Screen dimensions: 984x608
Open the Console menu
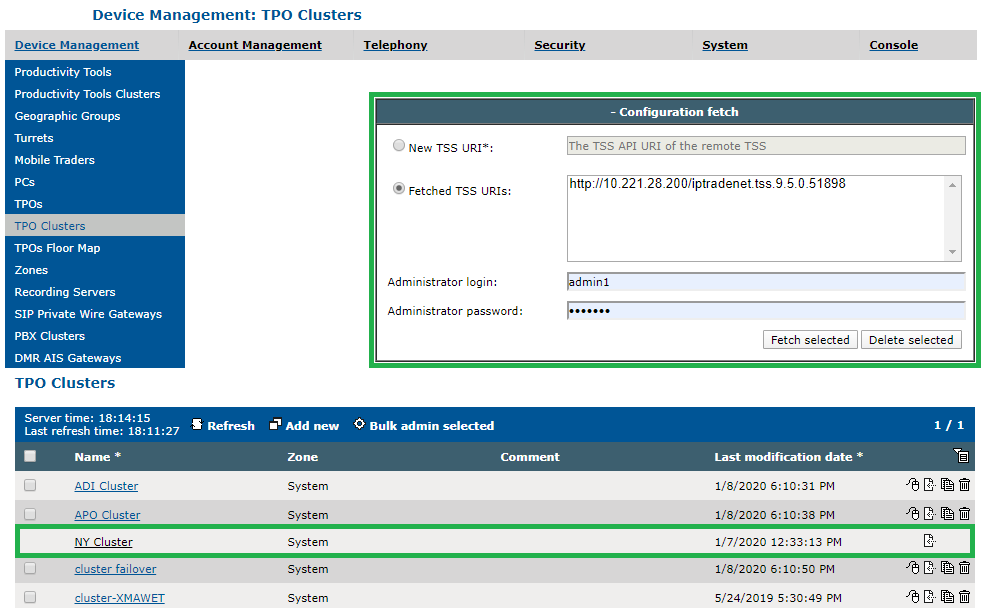click(x=894, y=45)
